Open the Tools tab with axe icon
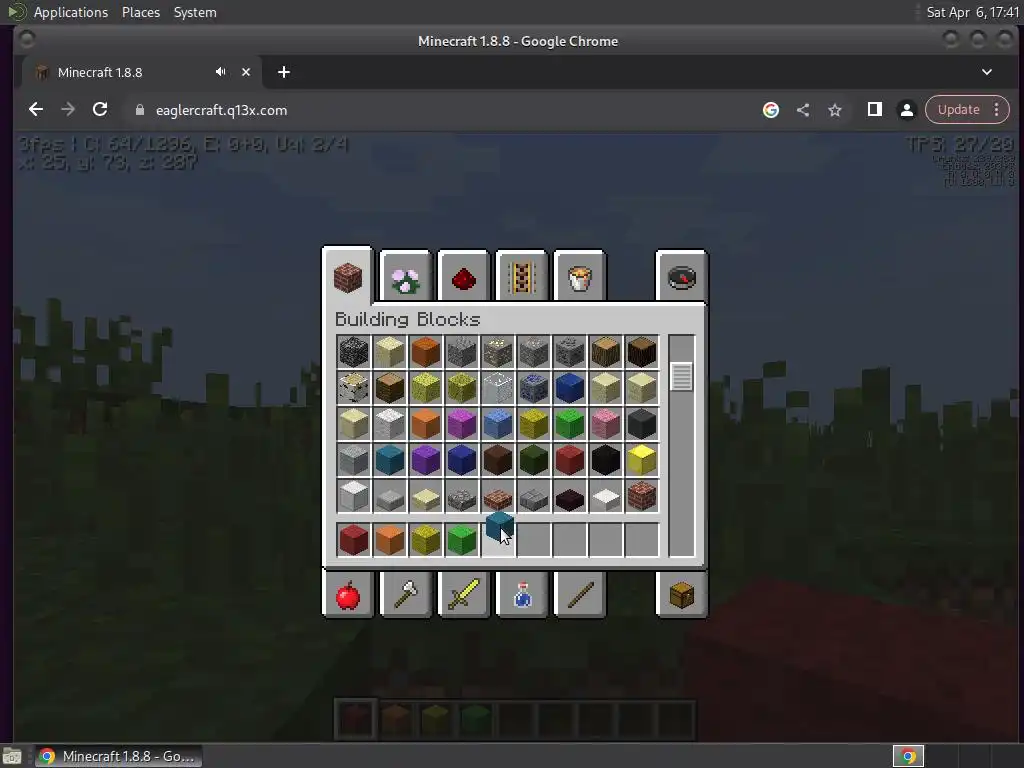This screenshot has width=1024, height=768. (406, 594)
